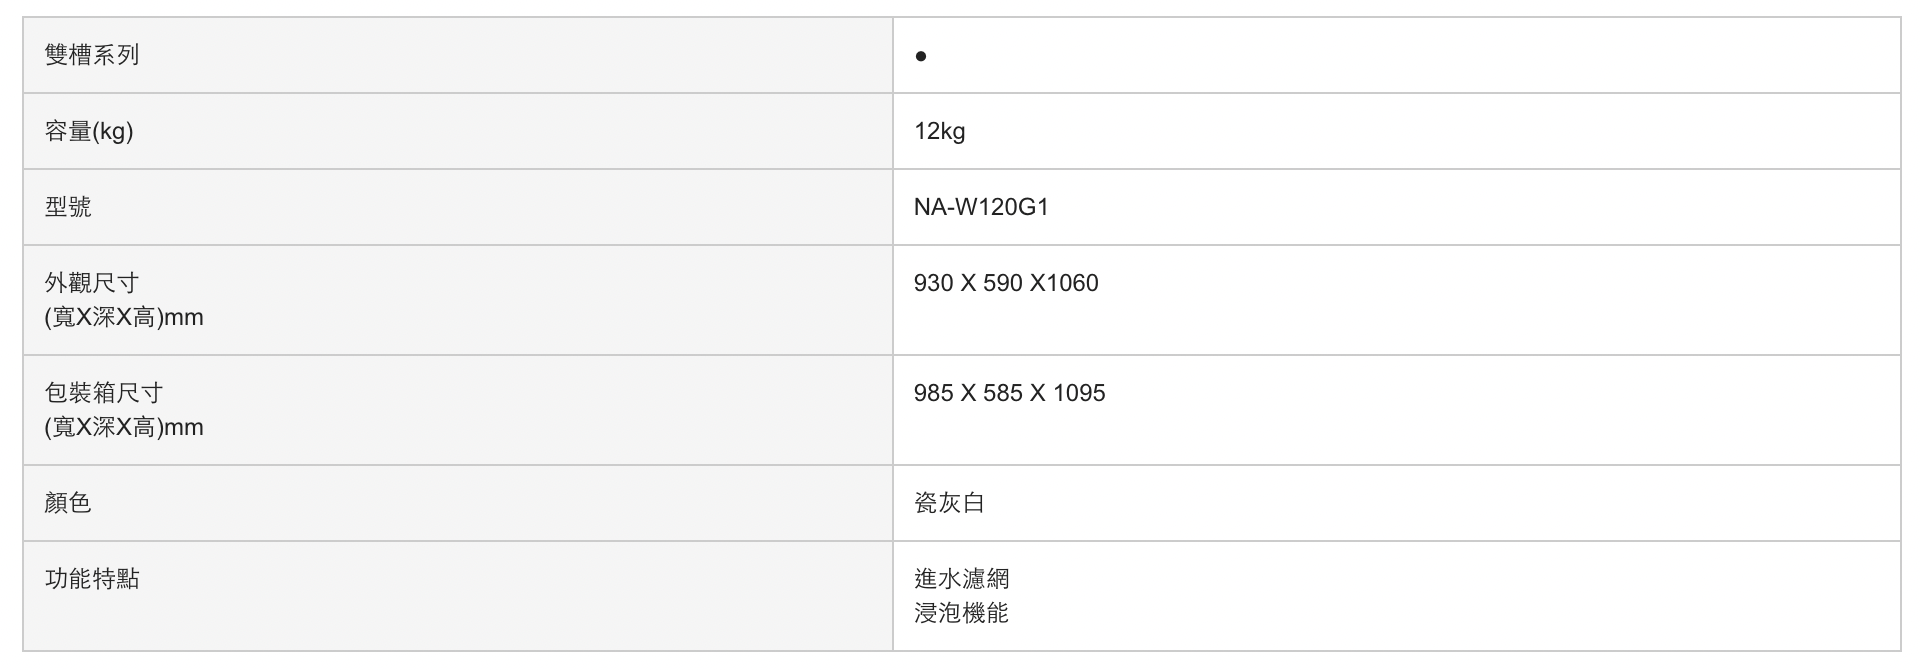Click the 顏色 row label

click(68, 503)
